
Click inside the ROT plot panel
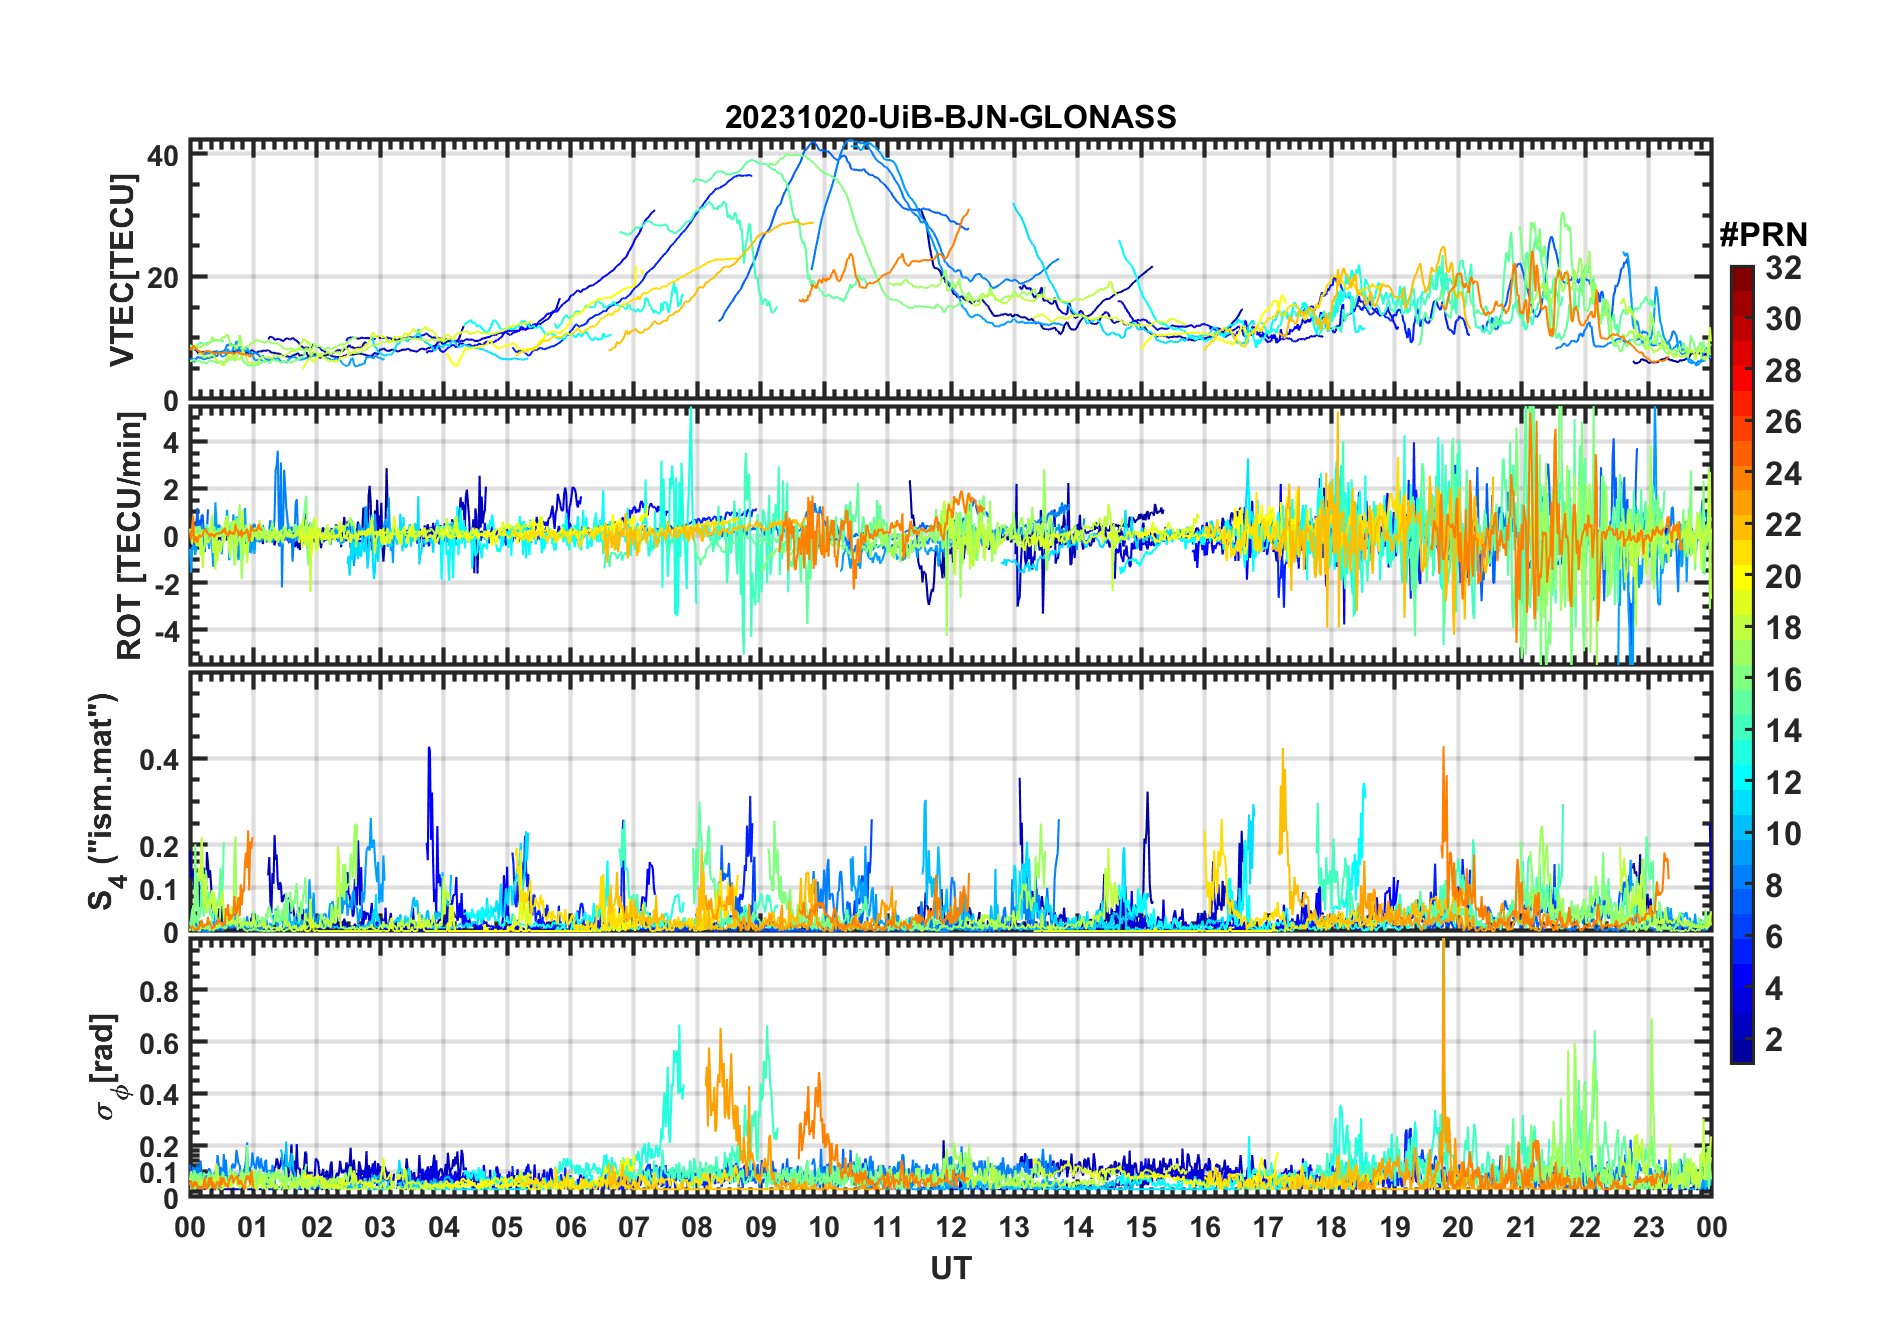tap(951, 535)
